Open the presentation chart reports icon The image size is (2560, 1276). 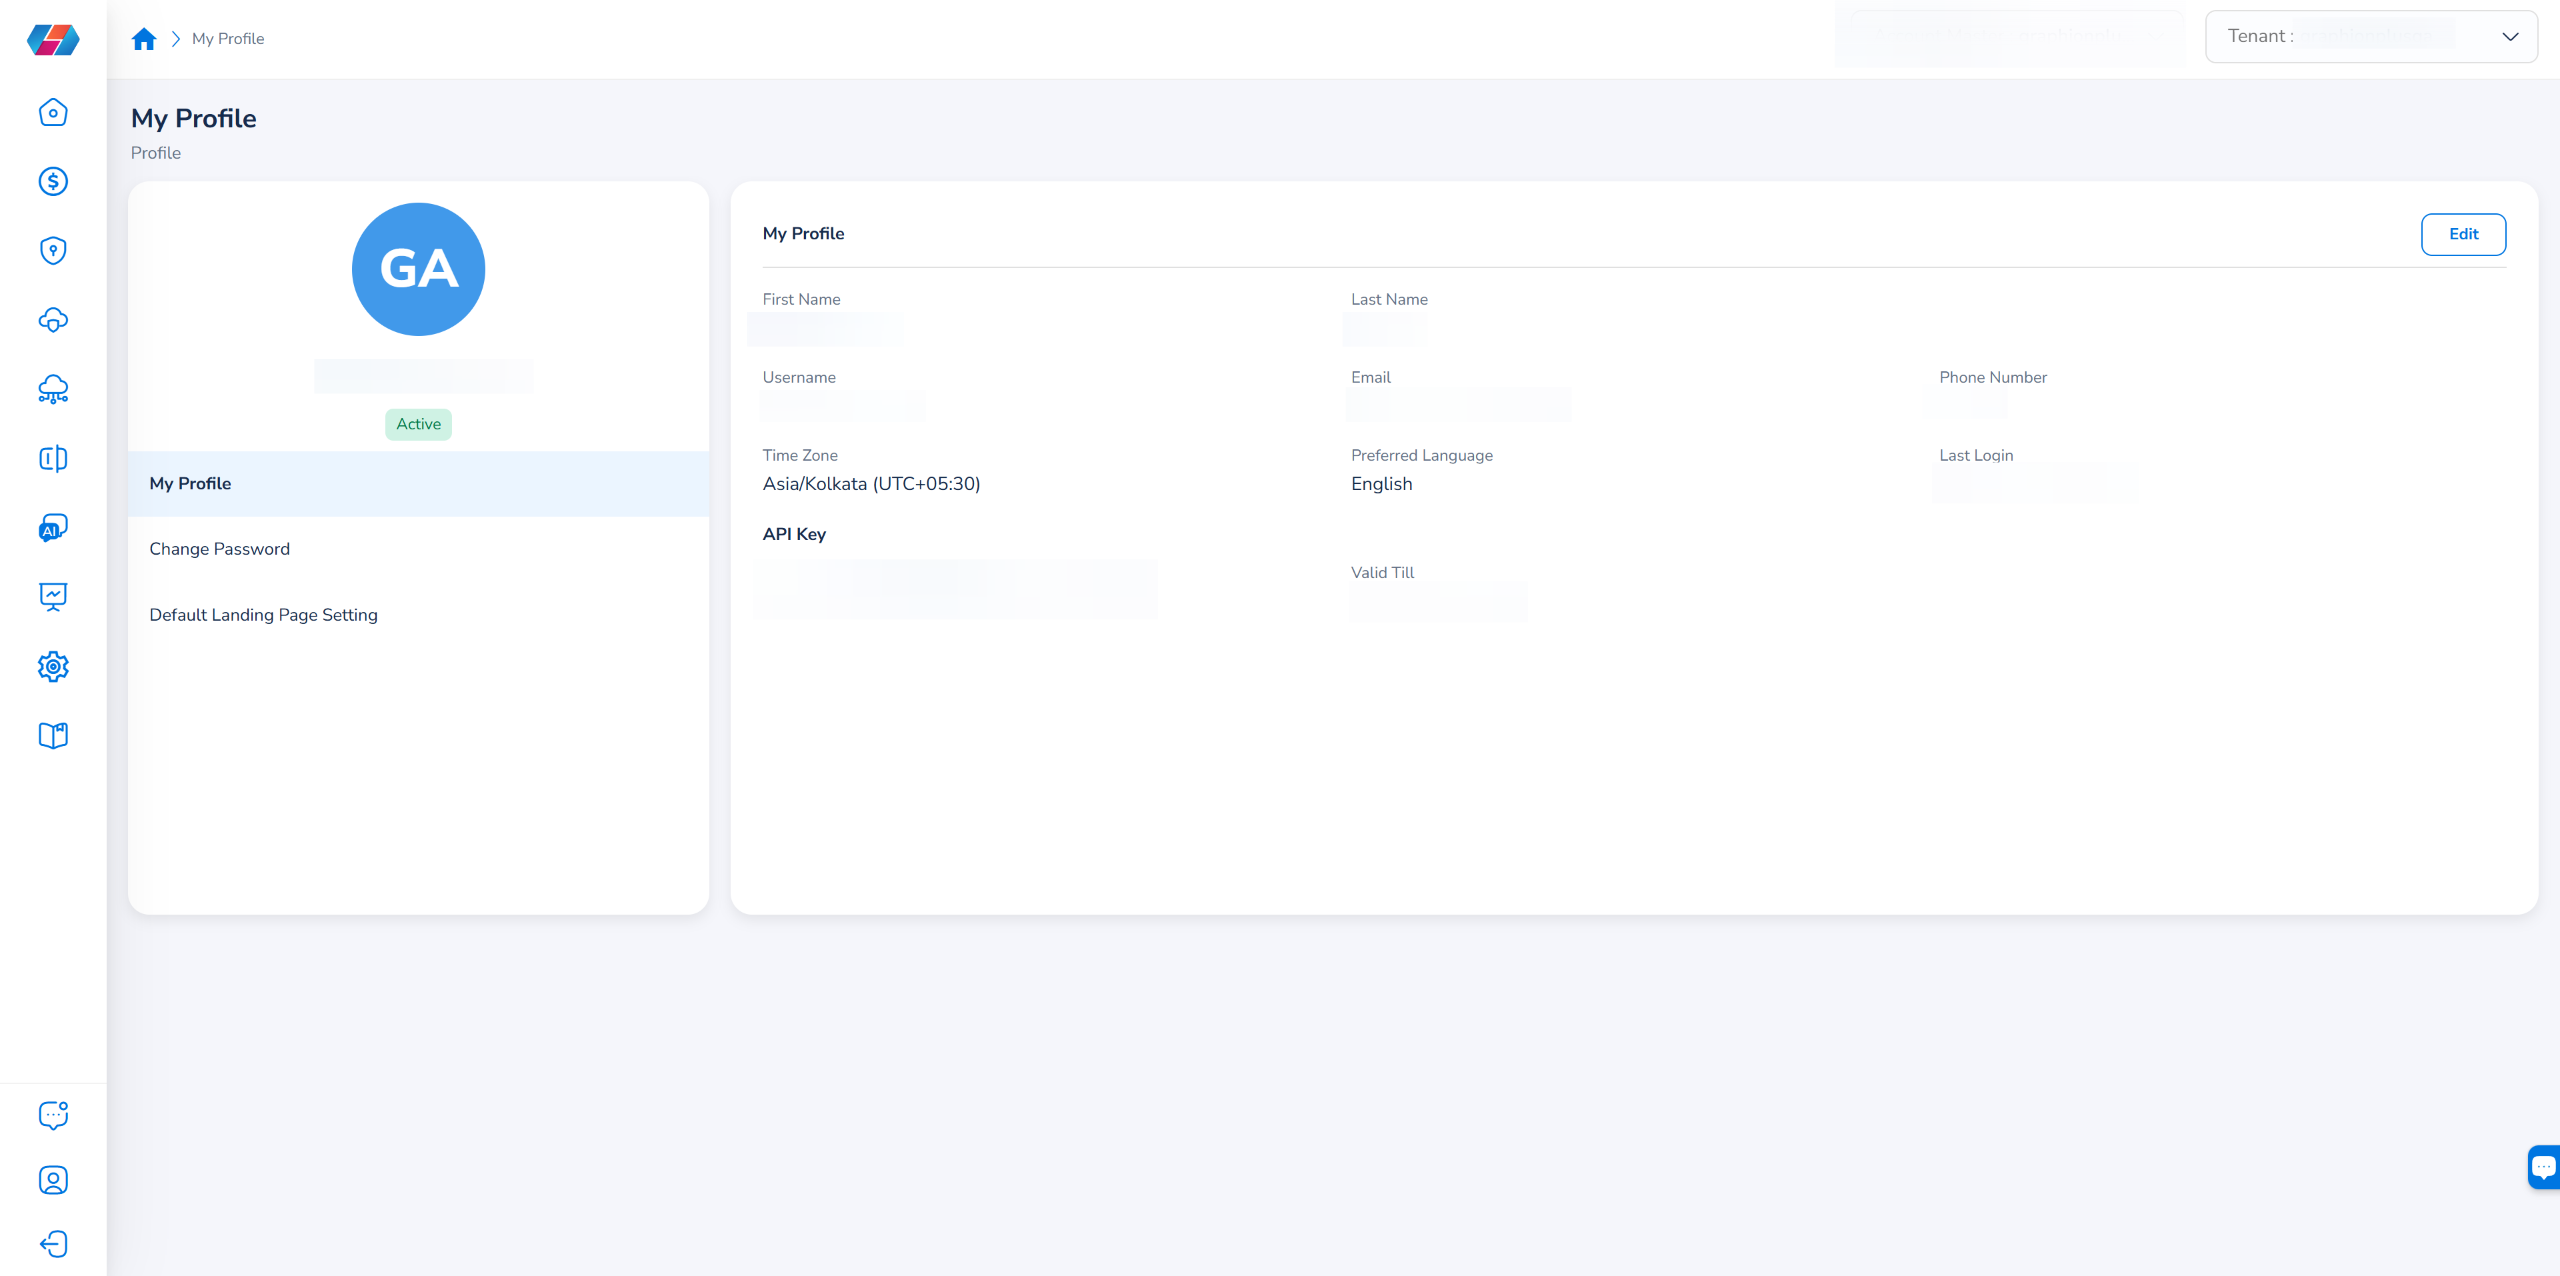53,597
